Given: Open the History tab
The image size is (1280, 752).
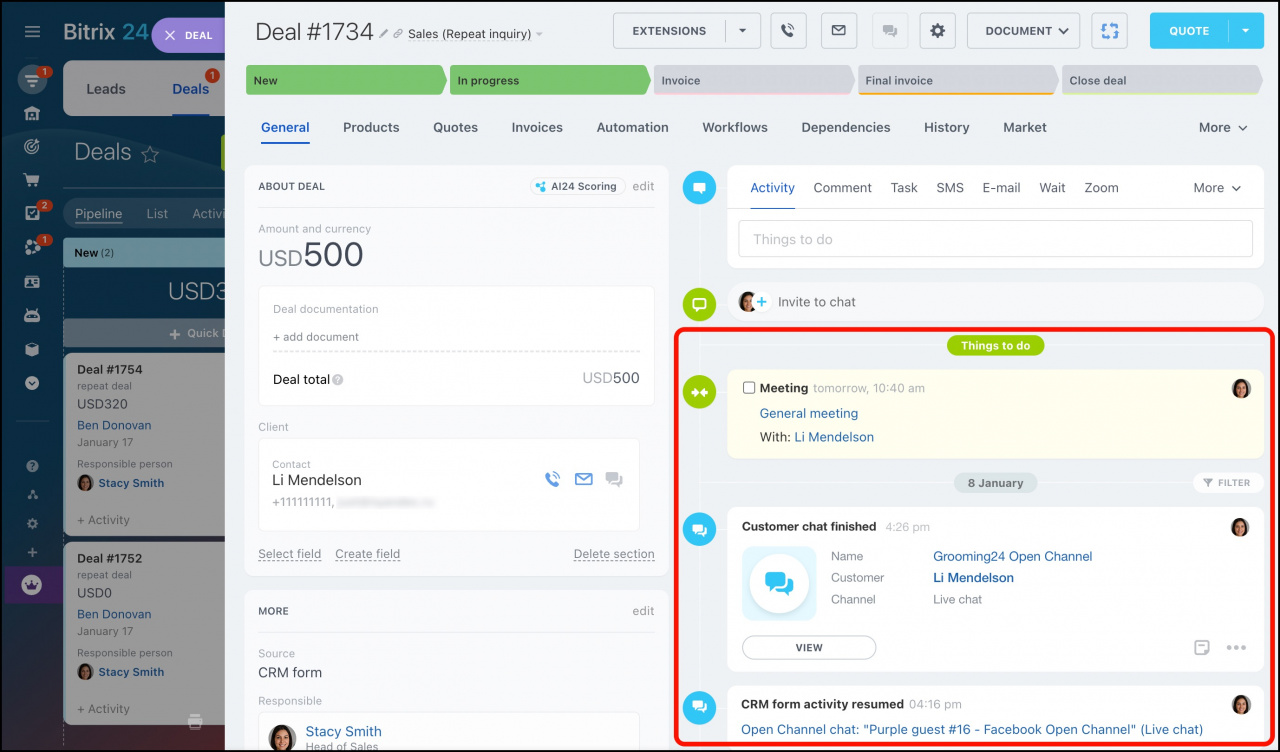Looking at the screenshot, I should click(946, 127).
